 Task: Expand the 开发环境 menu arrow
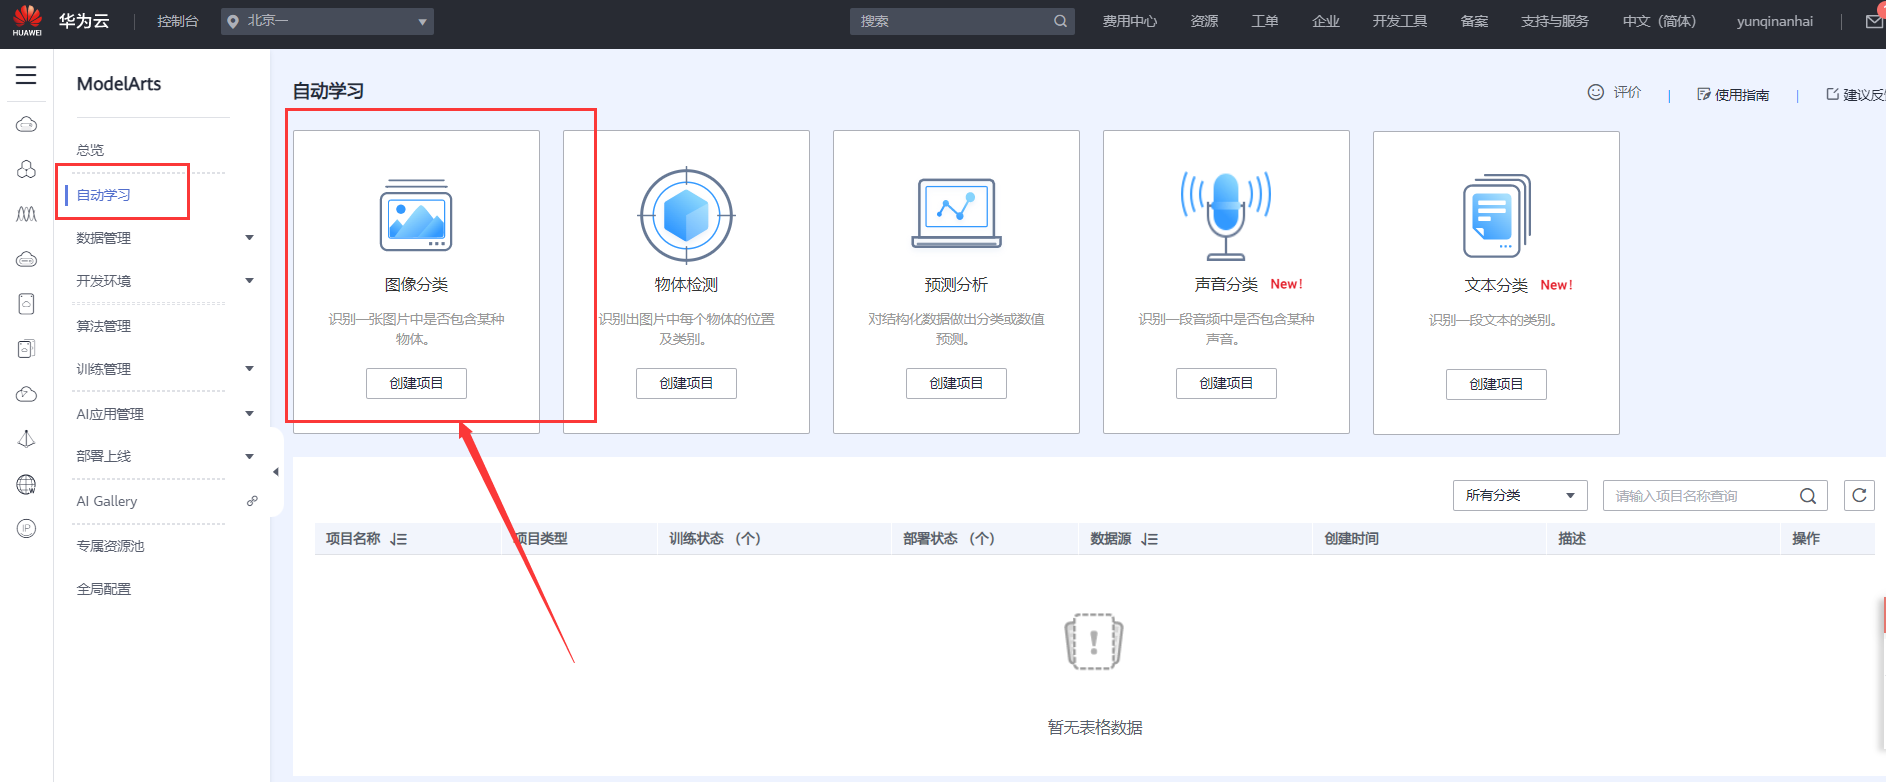(250, 281)
